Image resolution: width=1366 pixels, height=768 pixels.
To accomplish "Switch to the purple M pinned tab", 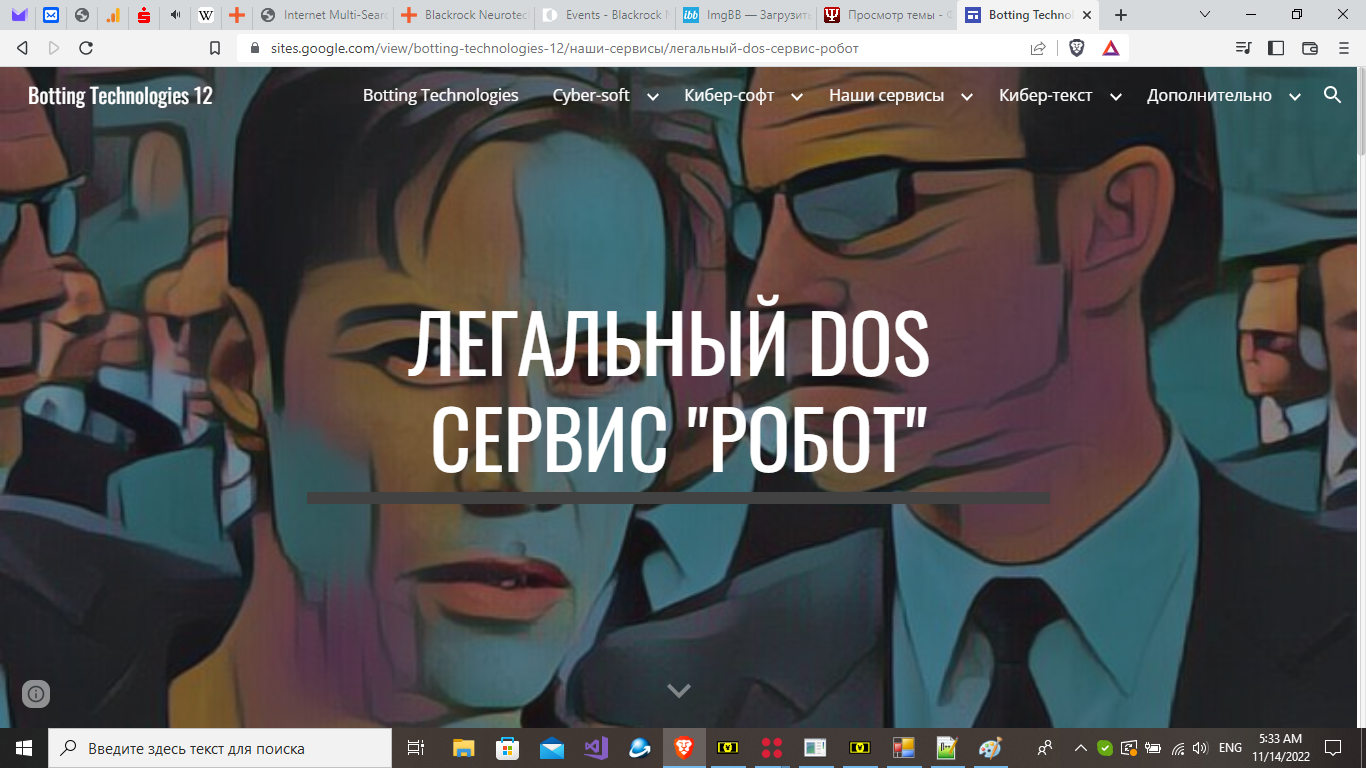I will tap(19, 15).
